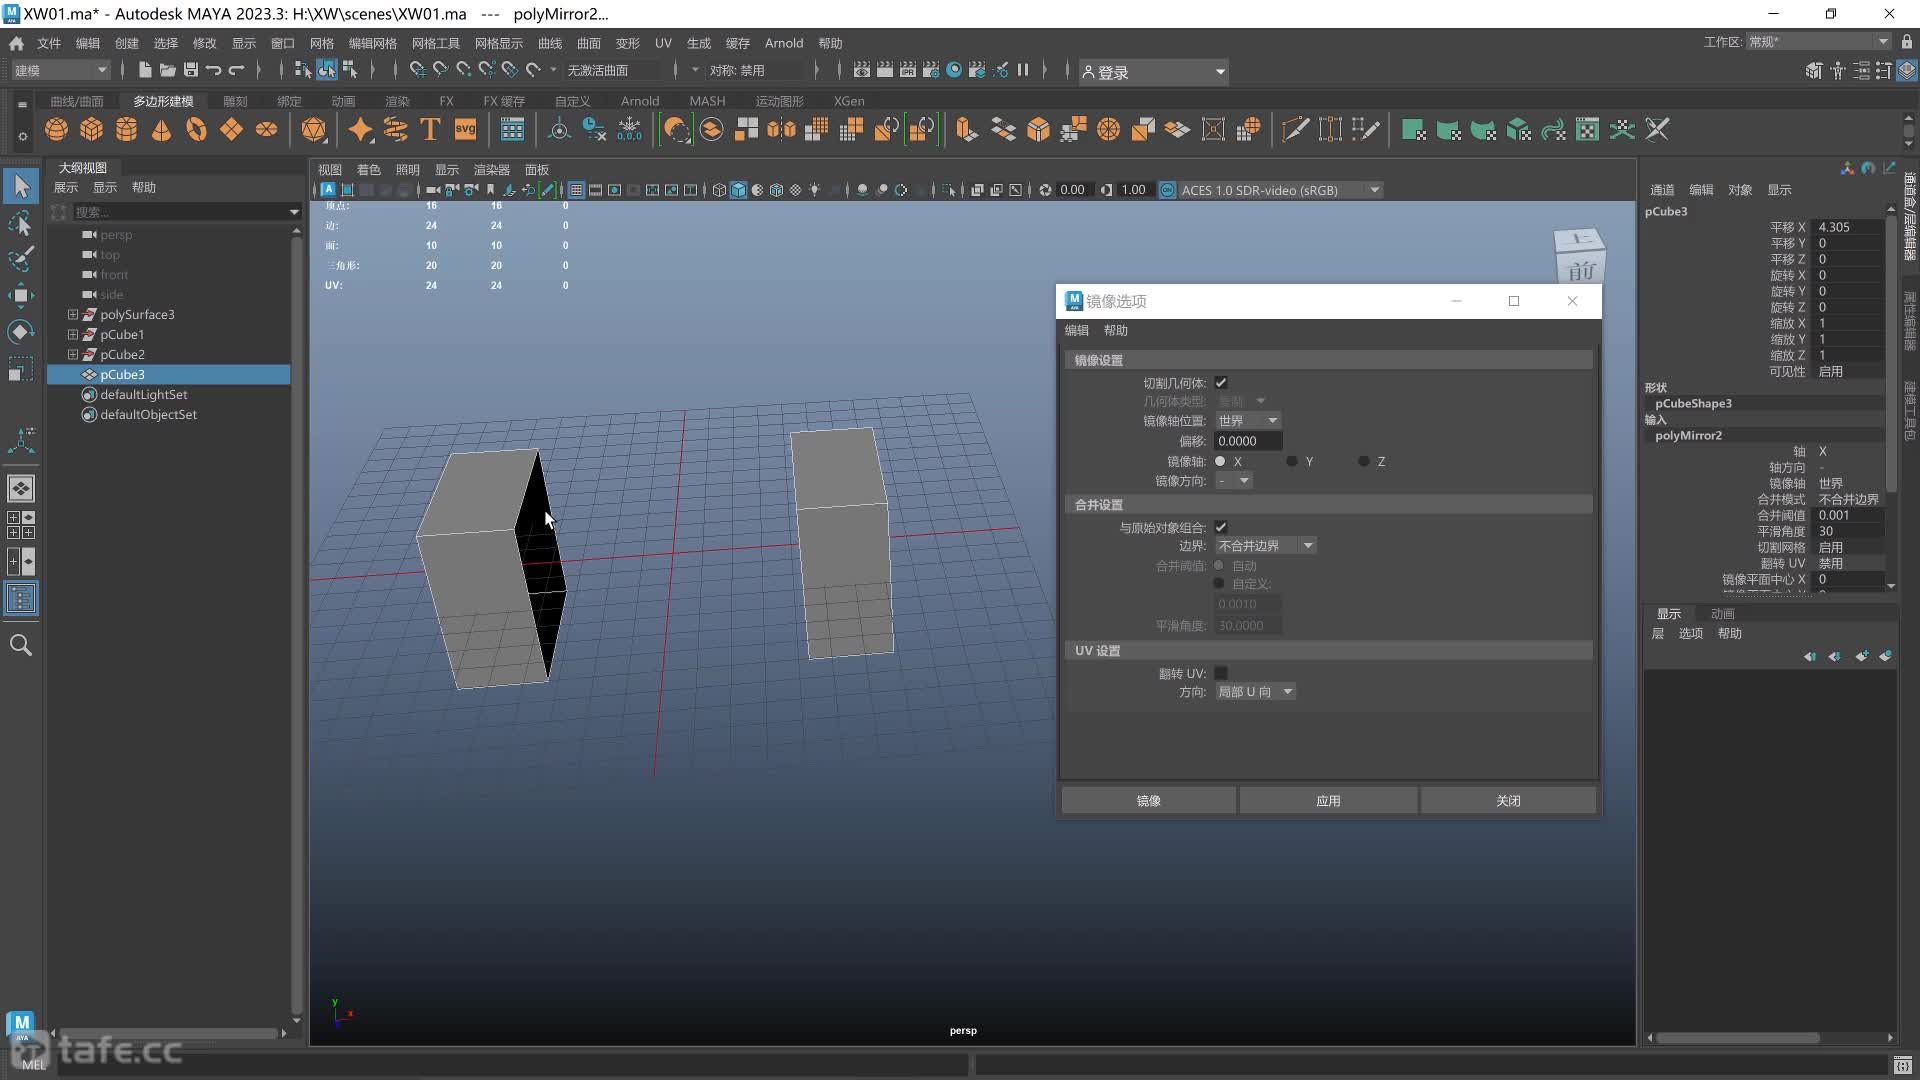Switch to the XGen shelf tab
The image size is (1920, 1080).
(x=849, y=101)
